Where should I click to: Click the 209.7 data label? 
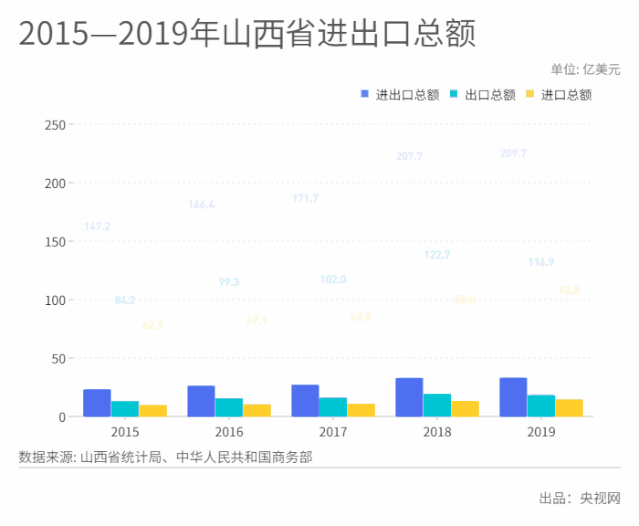coord(513,154)
